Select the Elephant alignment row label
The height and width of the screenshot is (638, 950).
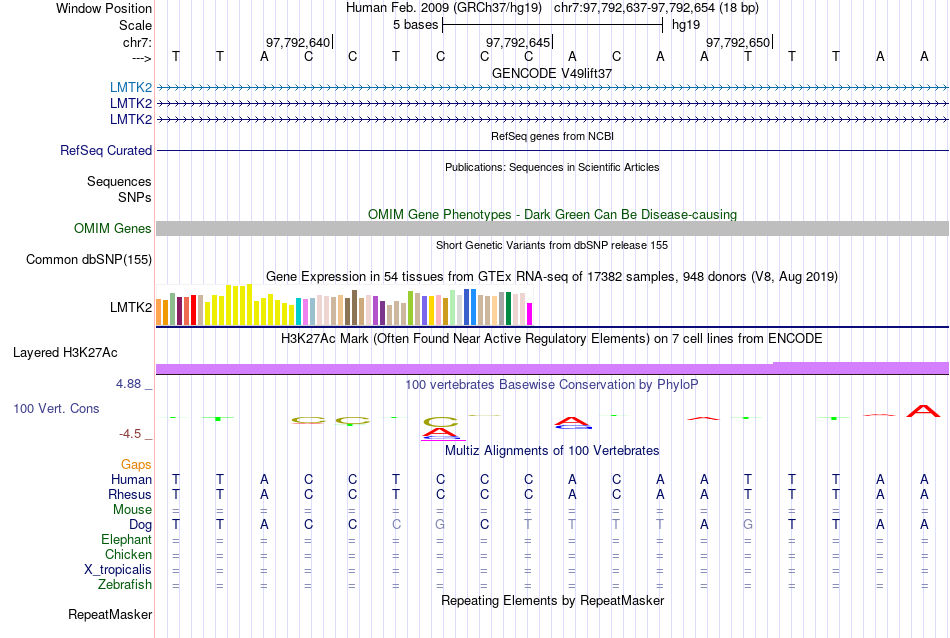click(127, 539)
